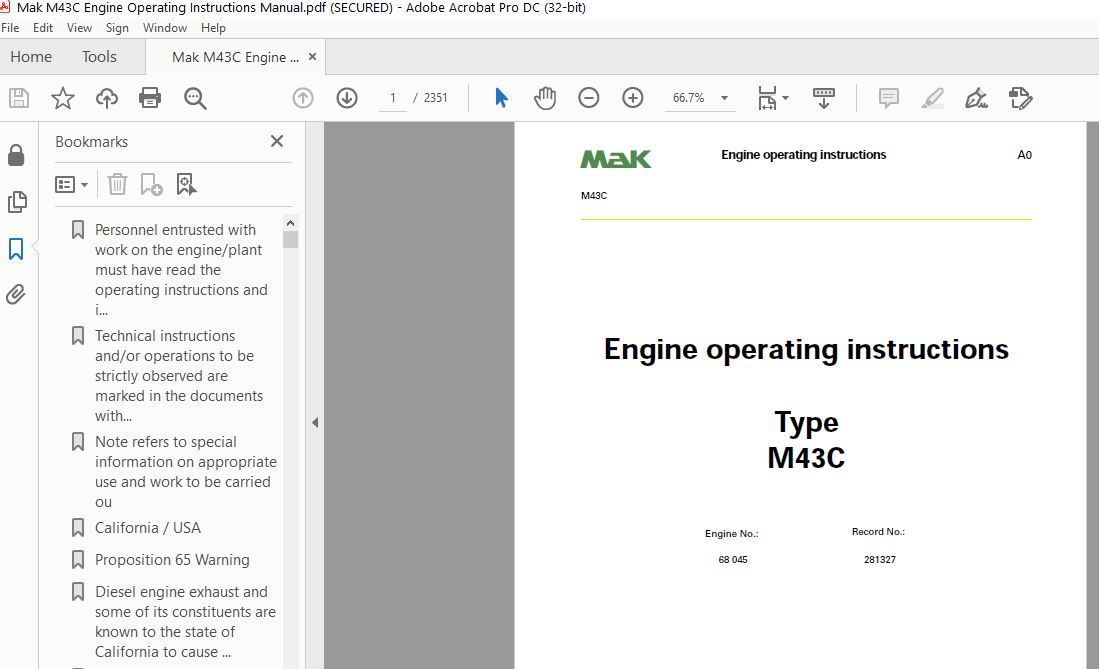Open bookmark 'Note refers to special information'

pos(186,471)
